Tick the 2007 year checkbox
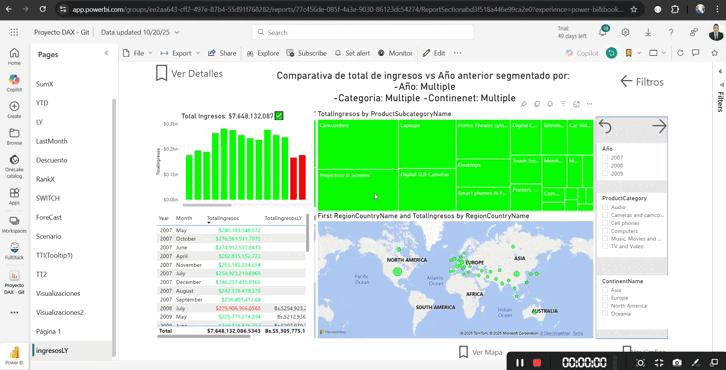 [x=605, y=157]
